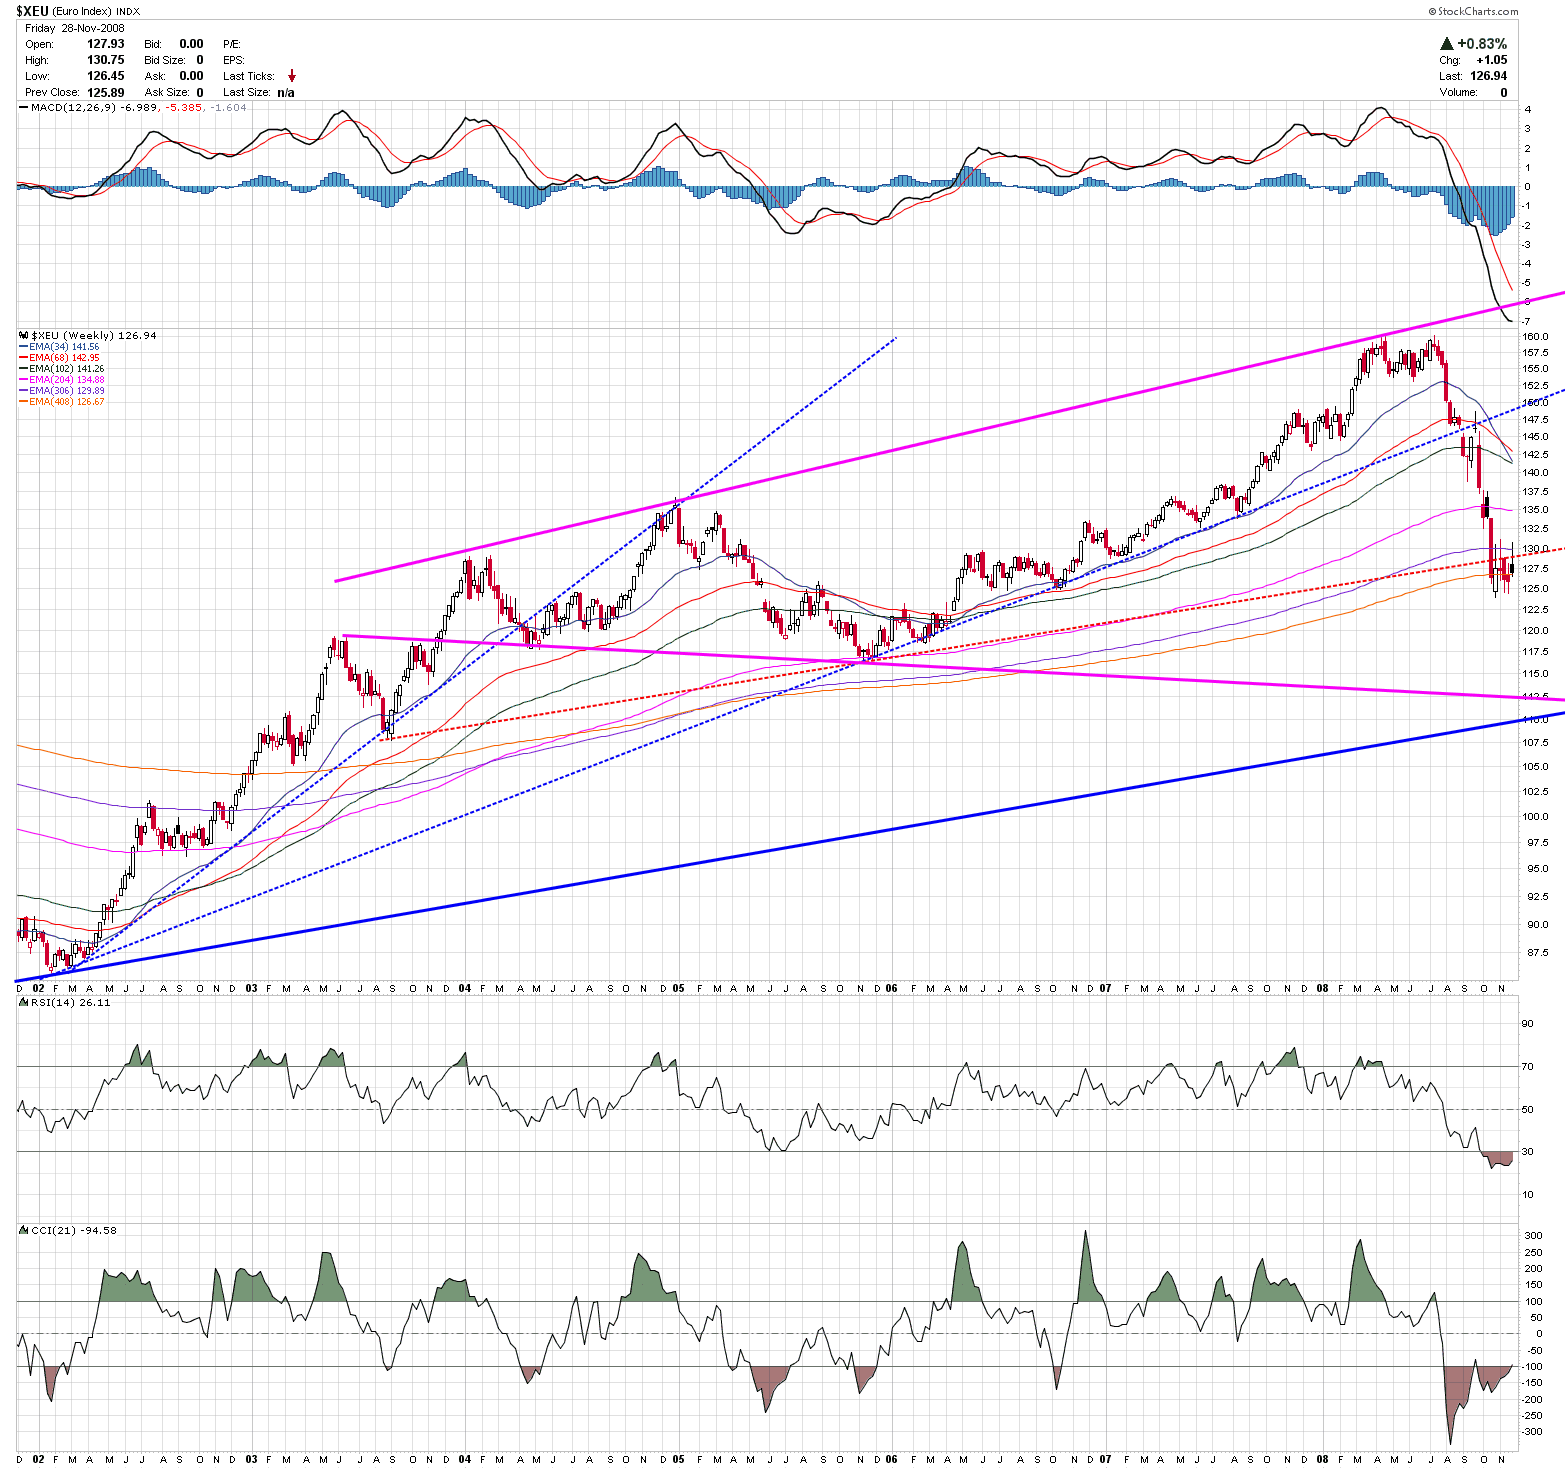
Task: Click the Open value 127.93
Action: click(x=106, y=44)
